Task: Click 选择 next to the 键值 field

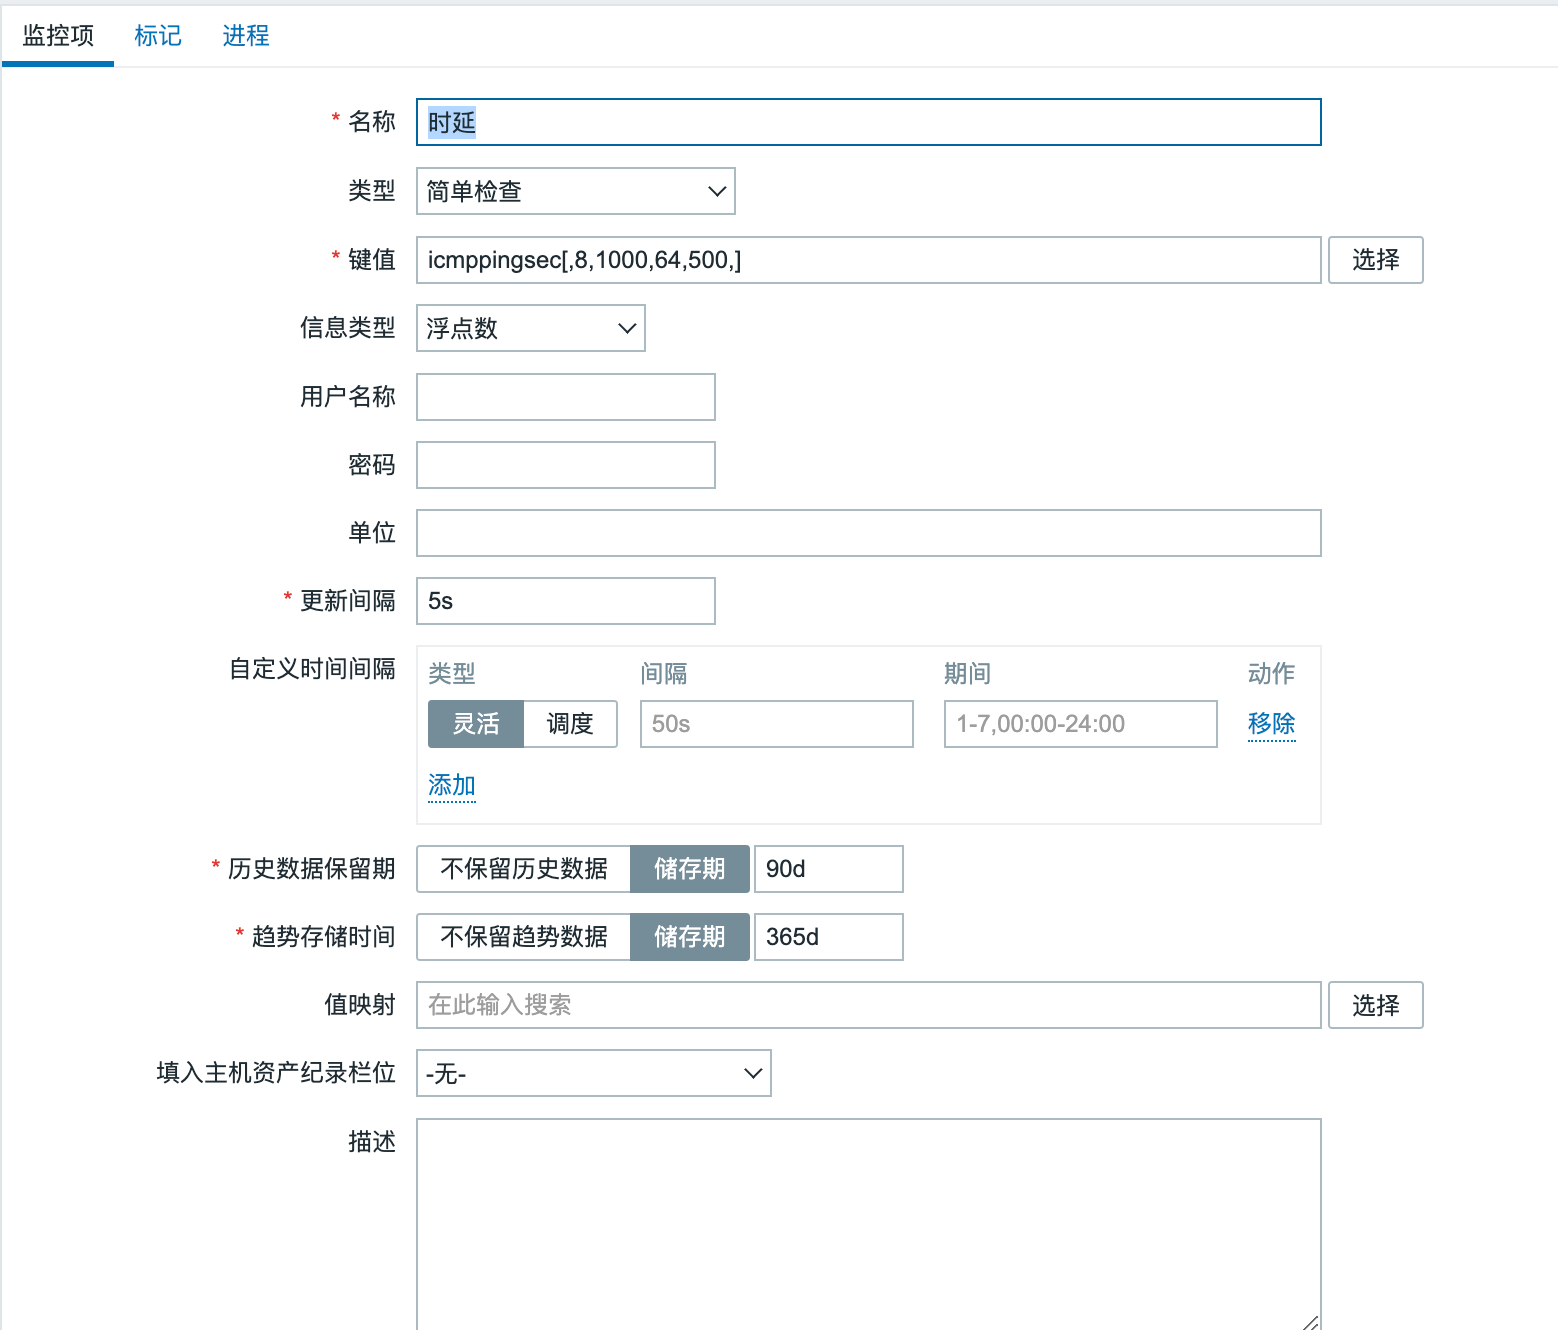Action: pyautogui.click(x=1375, y=260)
